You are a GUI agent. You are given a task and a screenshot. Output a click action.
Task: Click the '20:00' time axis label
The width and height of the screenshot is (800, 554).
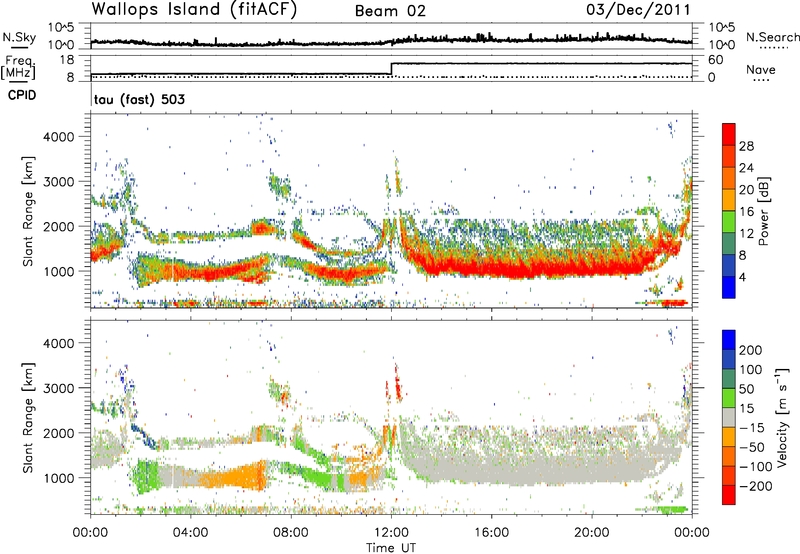pyautogui.click(x=592, y=533)
